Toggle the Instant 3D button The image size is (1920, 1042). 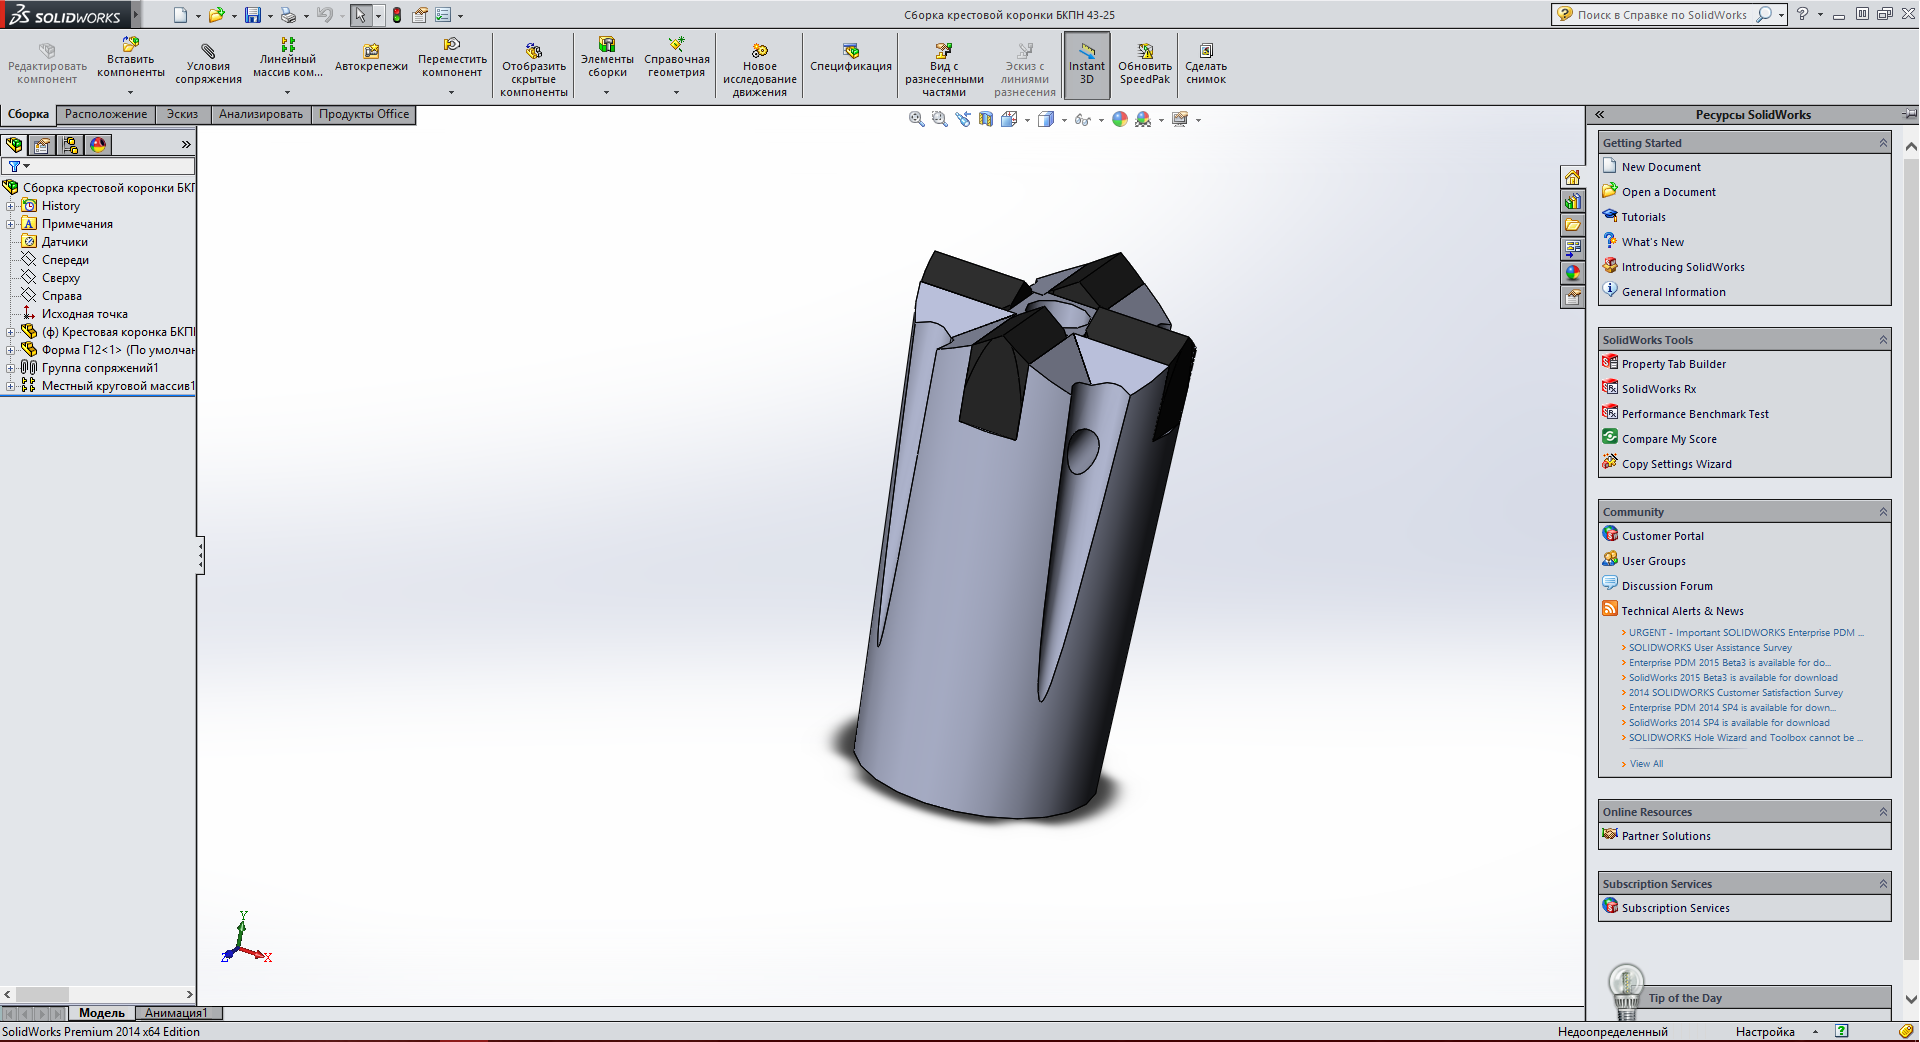[1087, 65]
